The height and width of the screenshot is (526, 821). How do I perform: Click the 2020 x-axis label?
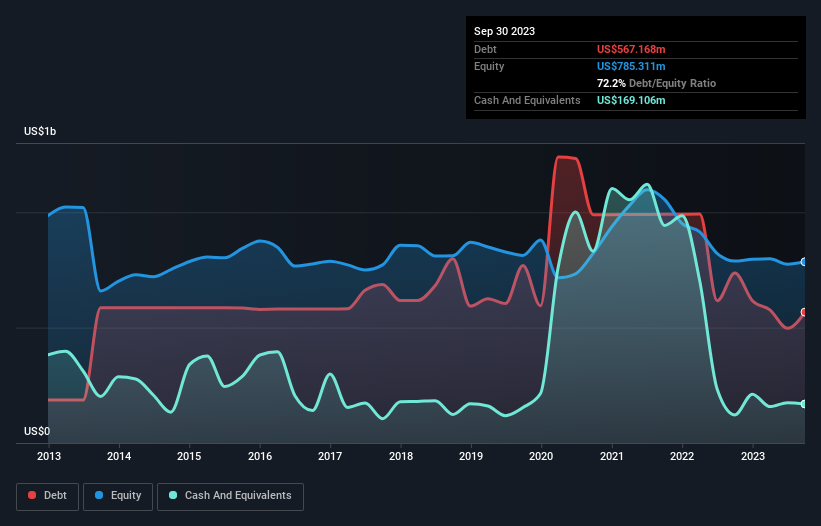coord(541,456)
